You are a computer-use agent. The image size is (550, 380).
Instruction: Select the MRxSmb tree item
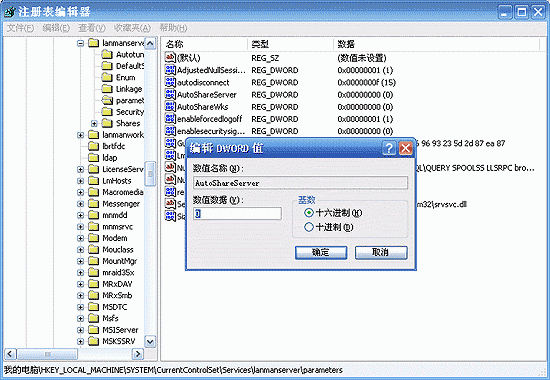[117, 295]
